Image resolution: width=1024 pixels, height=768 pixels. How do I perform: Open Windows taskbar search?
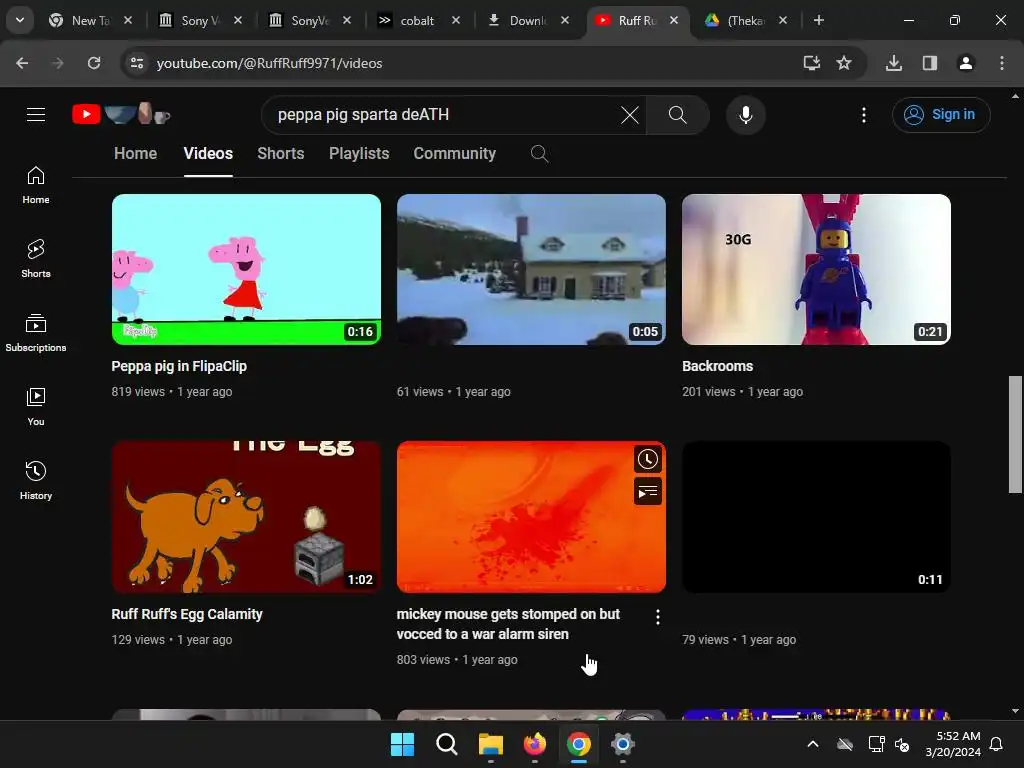447,744
